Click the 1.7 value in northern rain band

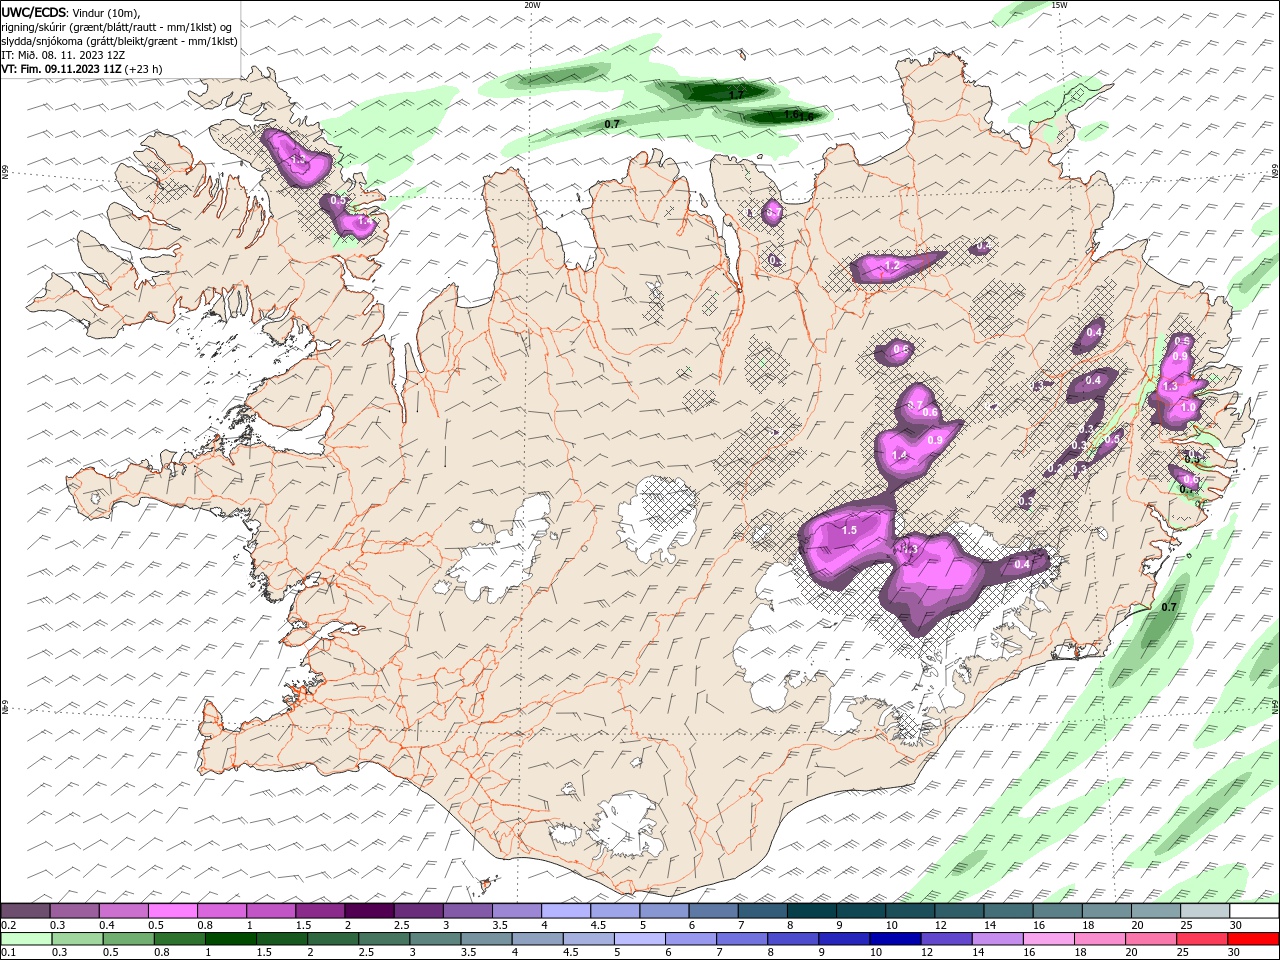click(737, 94)
